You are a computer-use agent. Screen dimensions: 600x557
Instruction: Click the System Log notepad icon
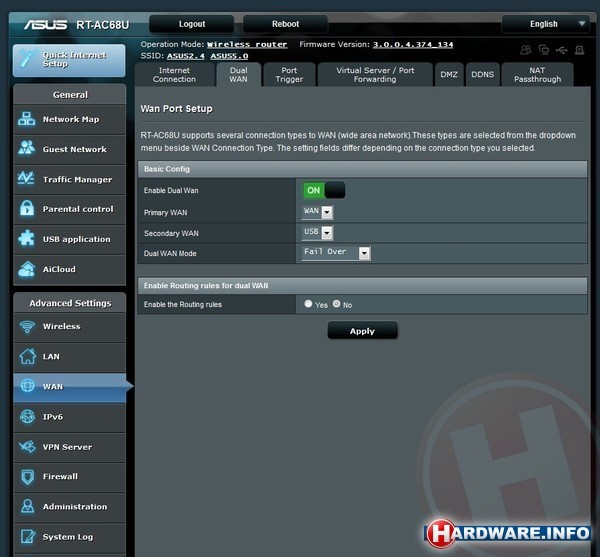point(28,536)
